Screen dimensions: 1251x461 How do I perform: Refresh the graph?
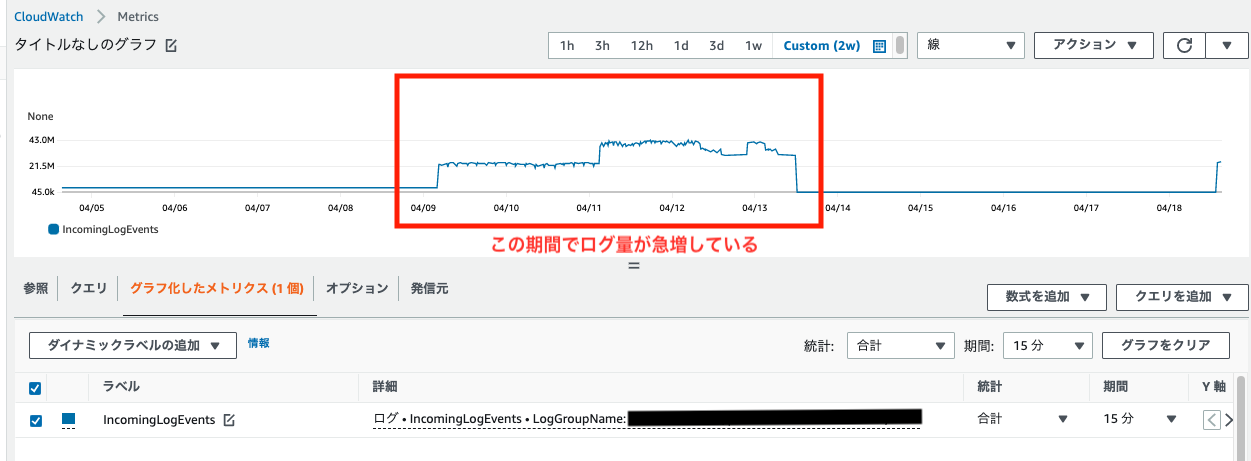[1184, 45]
